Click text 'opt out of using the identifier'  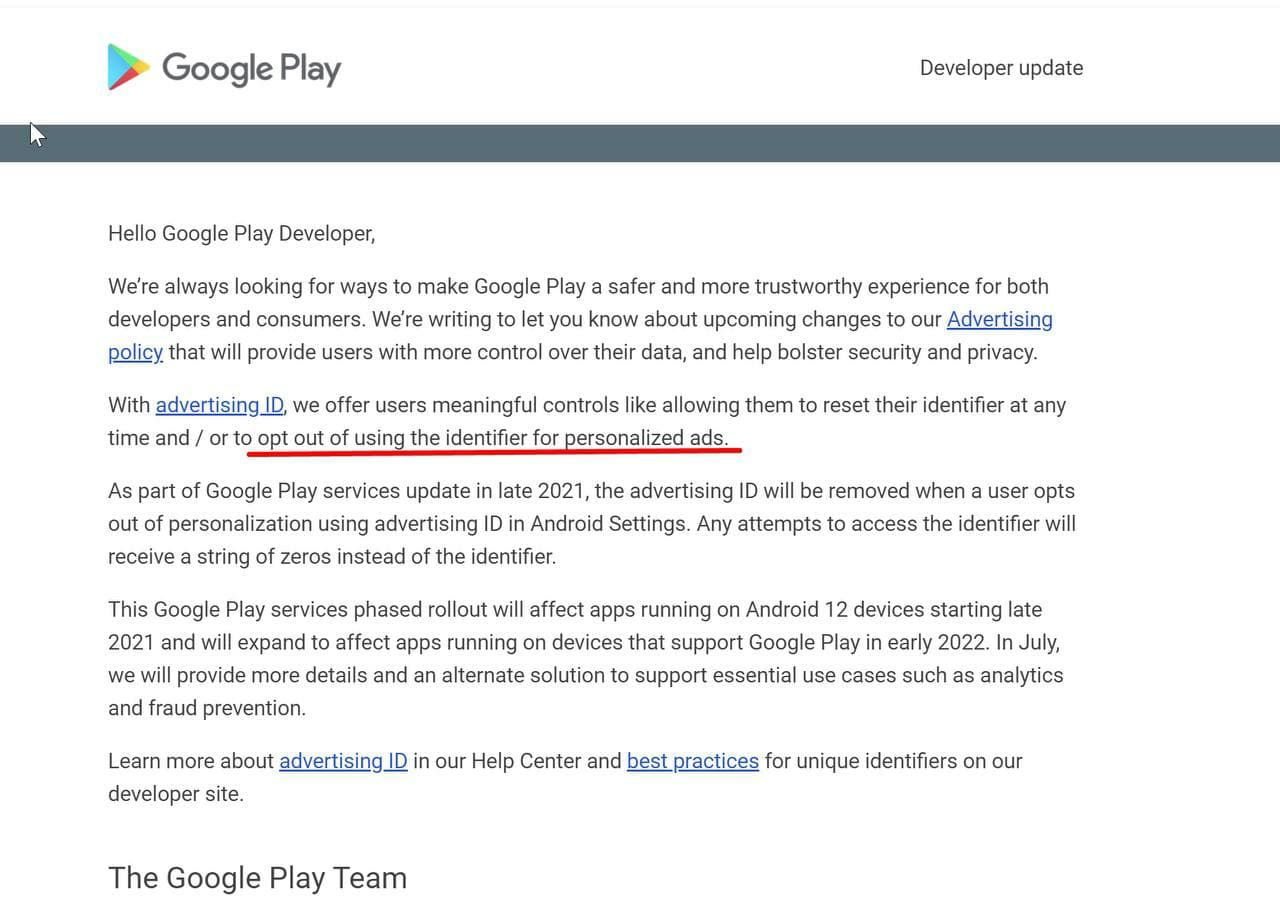pos(393,438)
